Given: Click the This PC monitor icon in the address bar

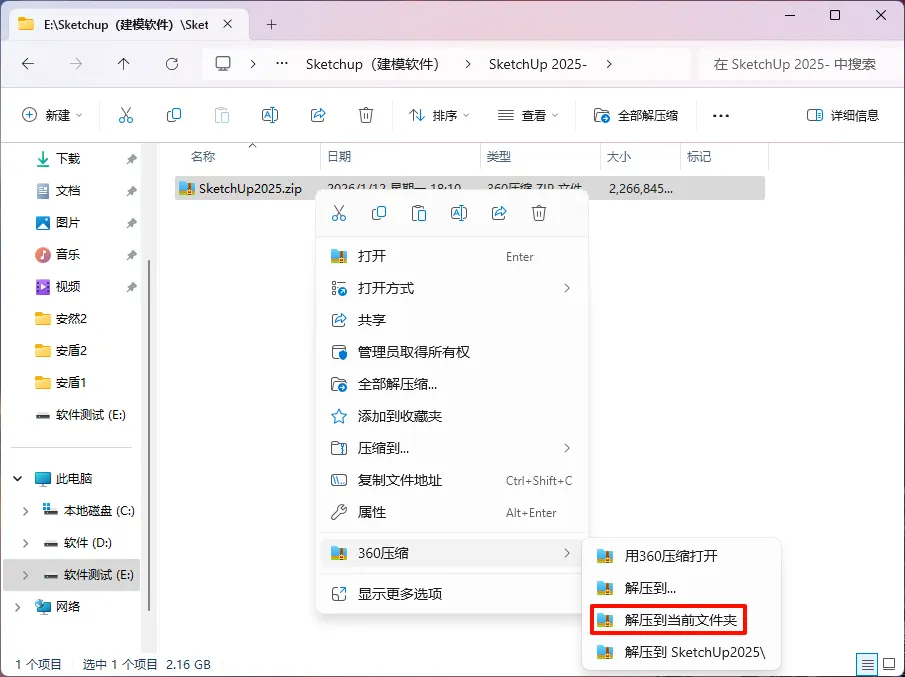Looking at the screenshot, I should point(223,63).
